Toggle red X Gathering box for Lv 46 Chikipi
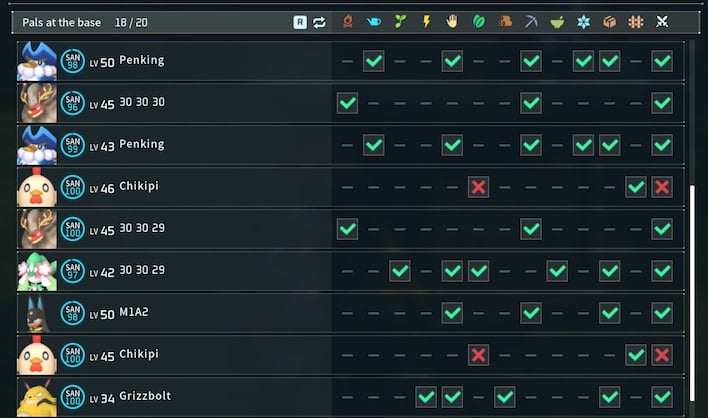708x418 pixels. (478, 187)
